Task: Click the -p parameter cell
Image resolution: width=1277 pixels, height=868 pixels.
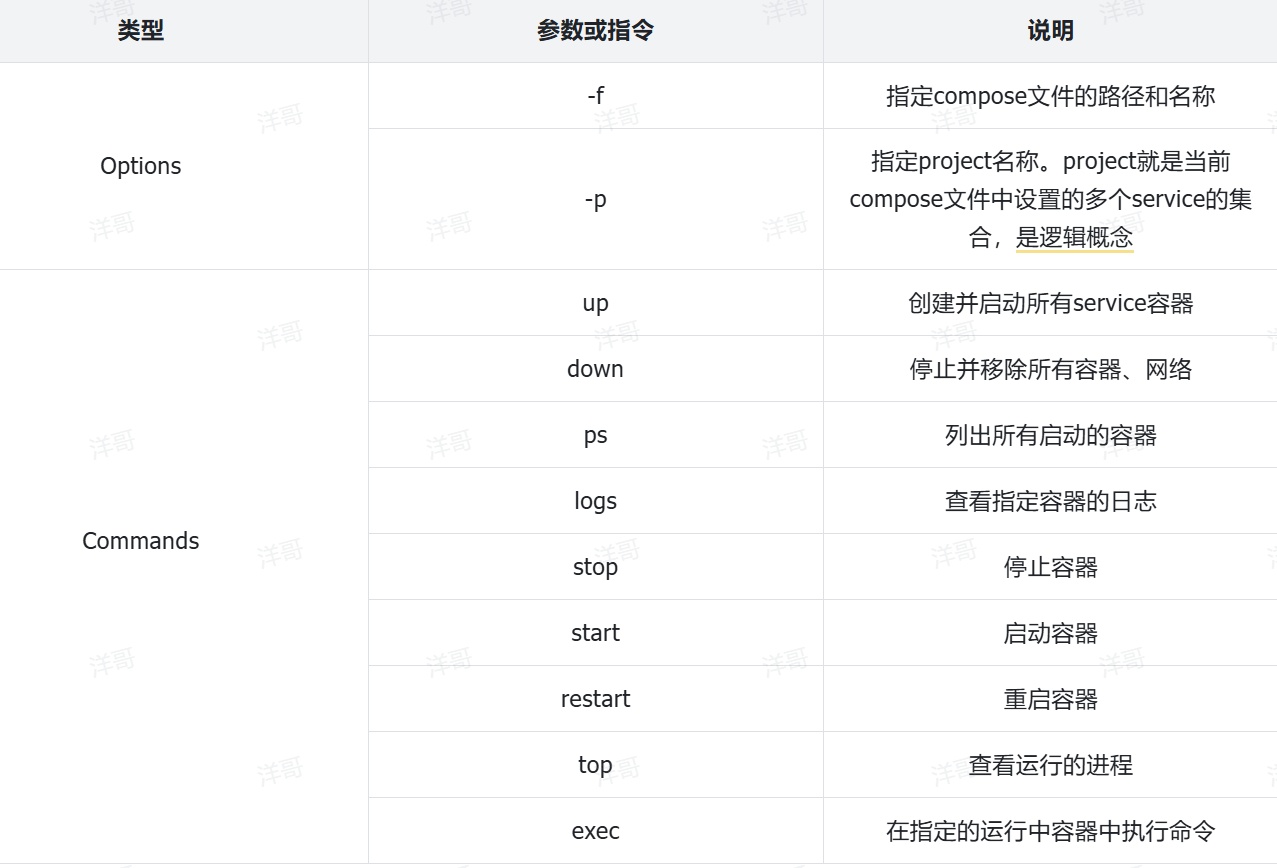Action: (x=595, y=199)
